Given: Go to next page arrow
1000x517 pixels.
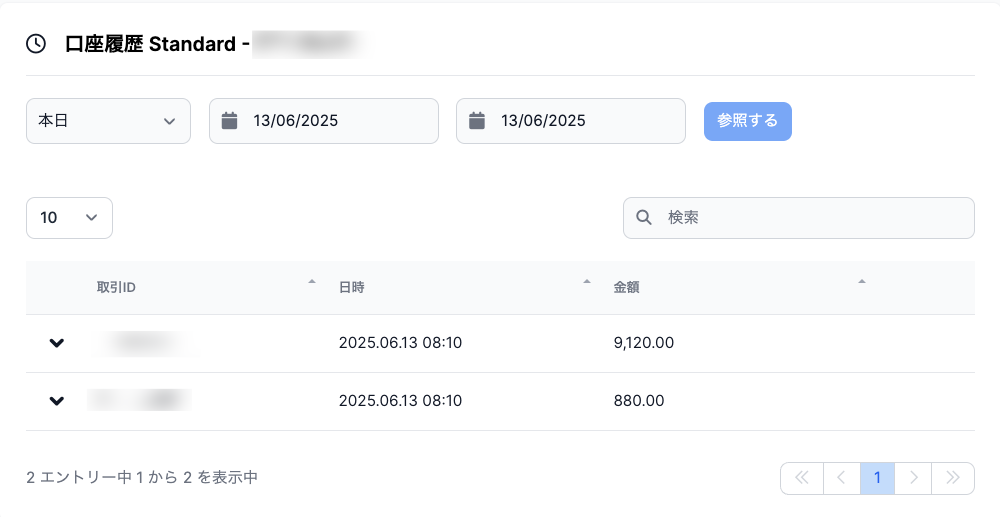Looking at the screenshot, I should tap(913, 478).
